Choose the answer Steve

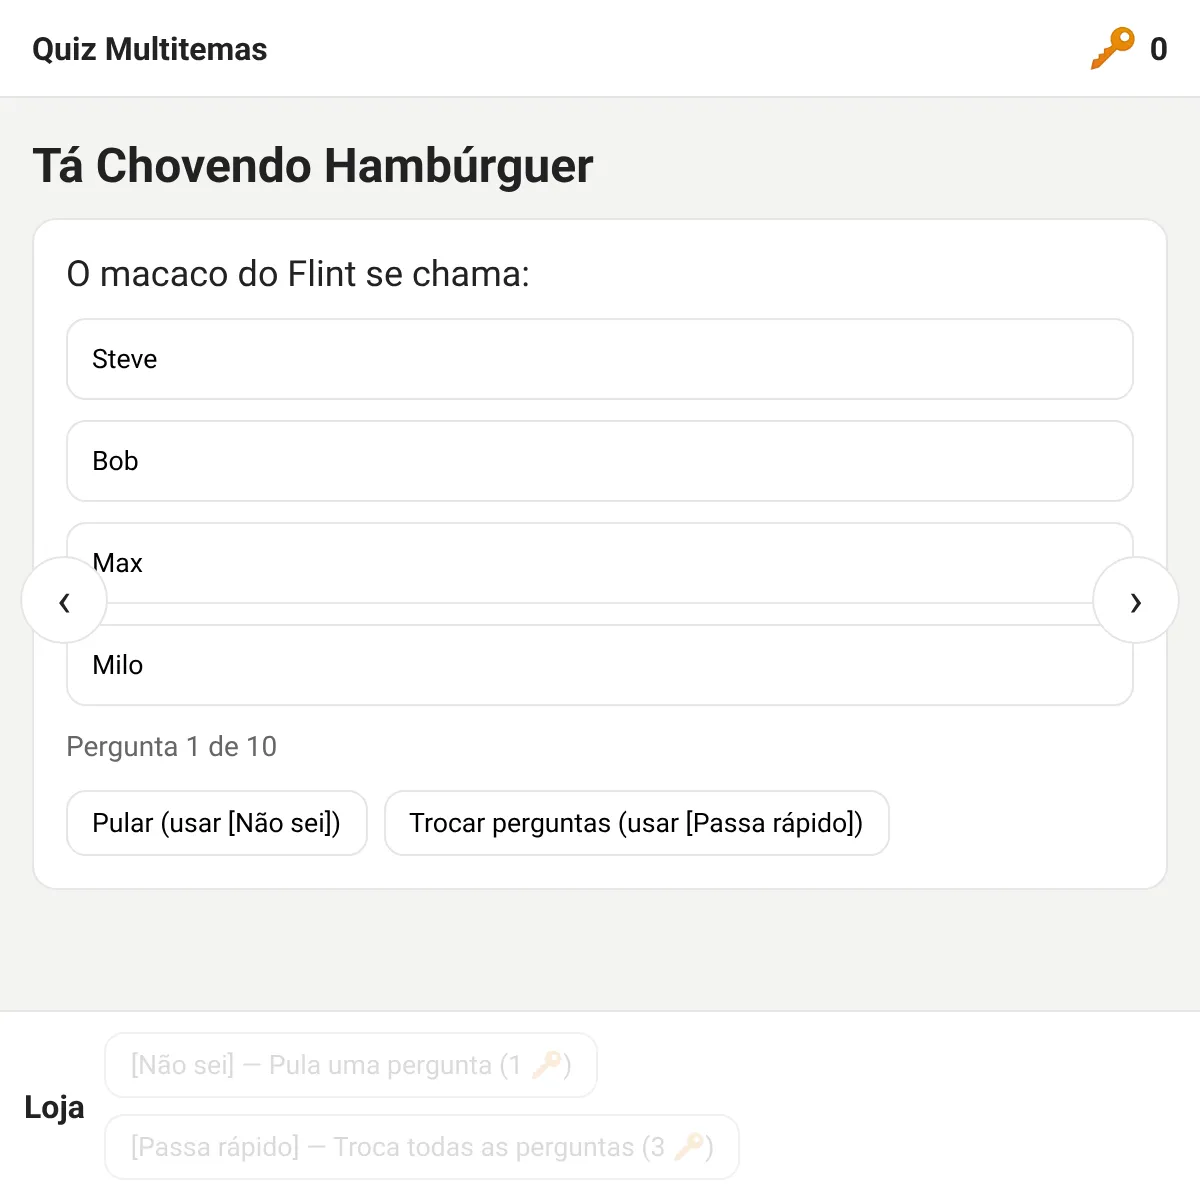(x=599, y=359)
